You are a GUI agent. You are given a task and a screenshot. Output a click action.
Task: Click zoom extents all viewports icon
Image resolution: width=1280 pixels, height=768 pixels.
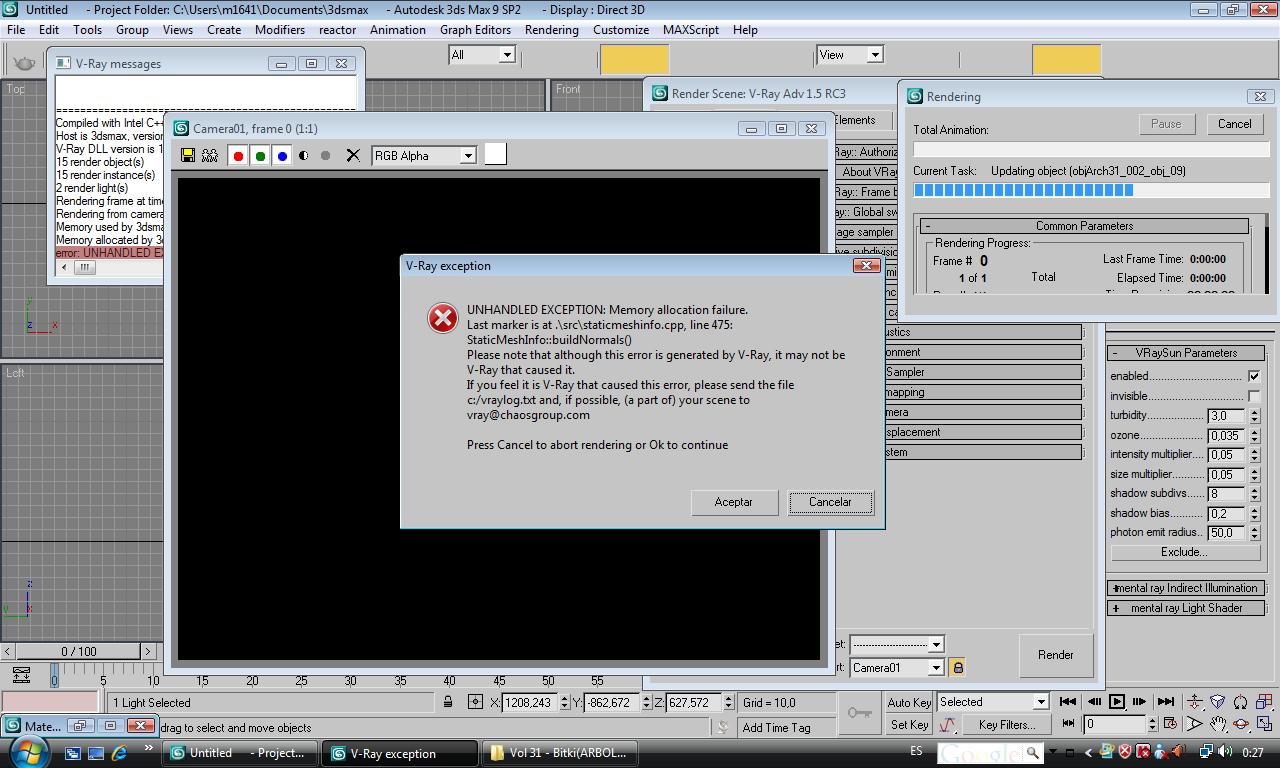point(1264,702)
